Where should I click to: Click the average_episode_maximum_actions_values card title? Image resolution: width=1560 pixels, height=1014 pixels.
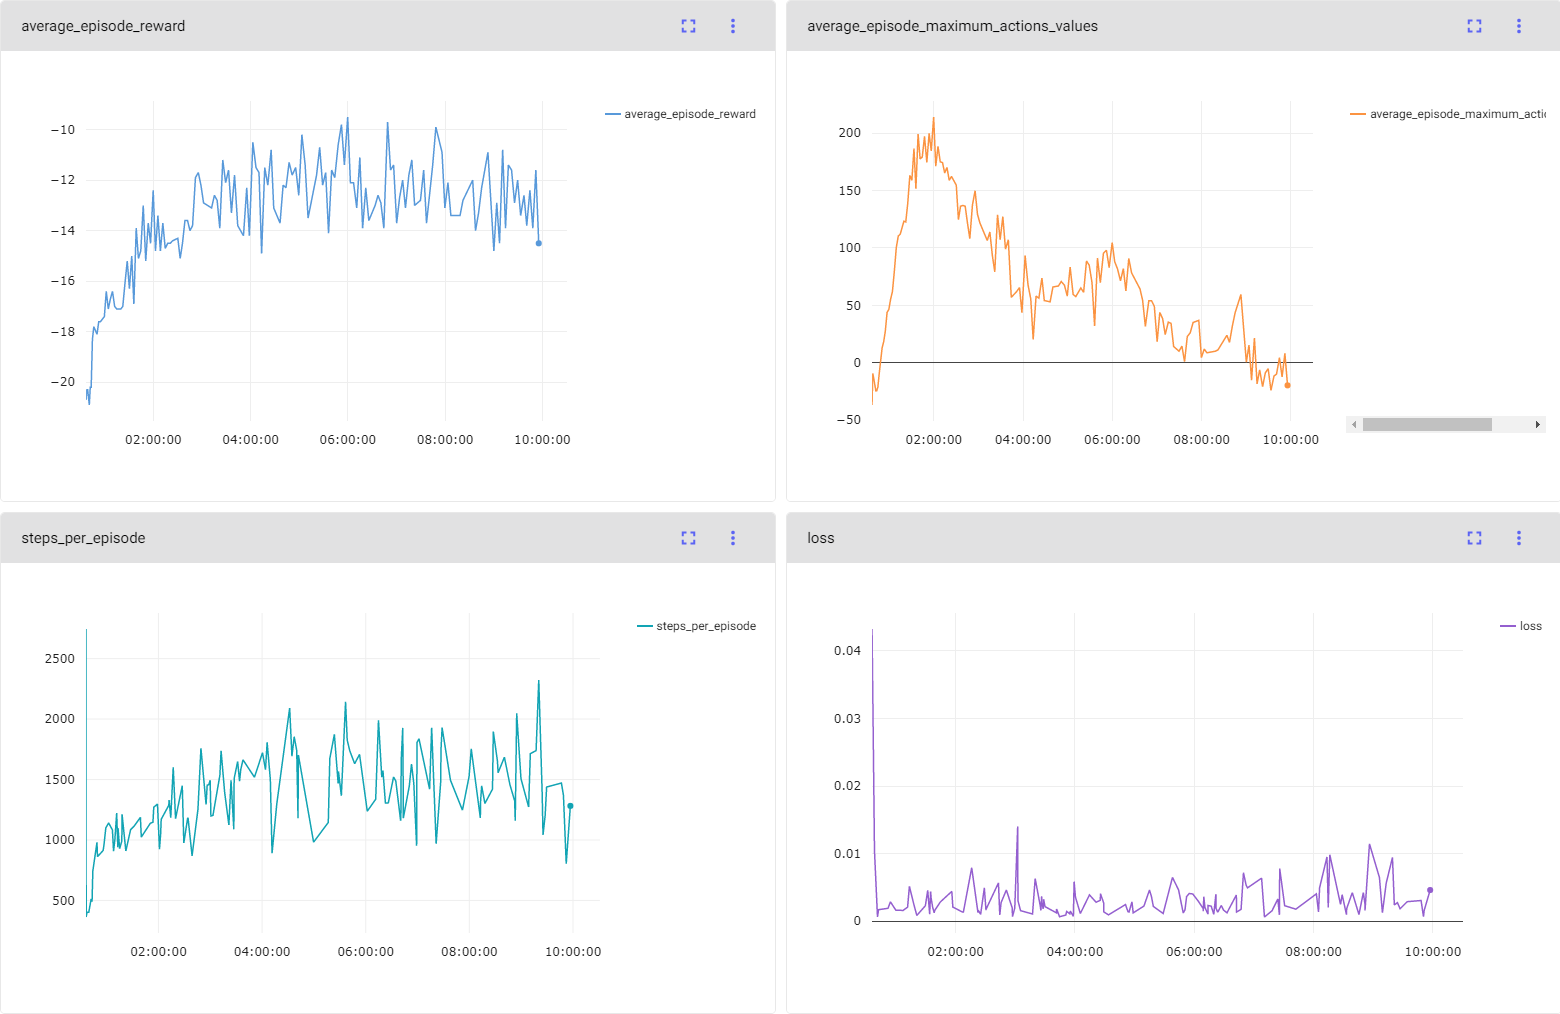click(952, 26)
